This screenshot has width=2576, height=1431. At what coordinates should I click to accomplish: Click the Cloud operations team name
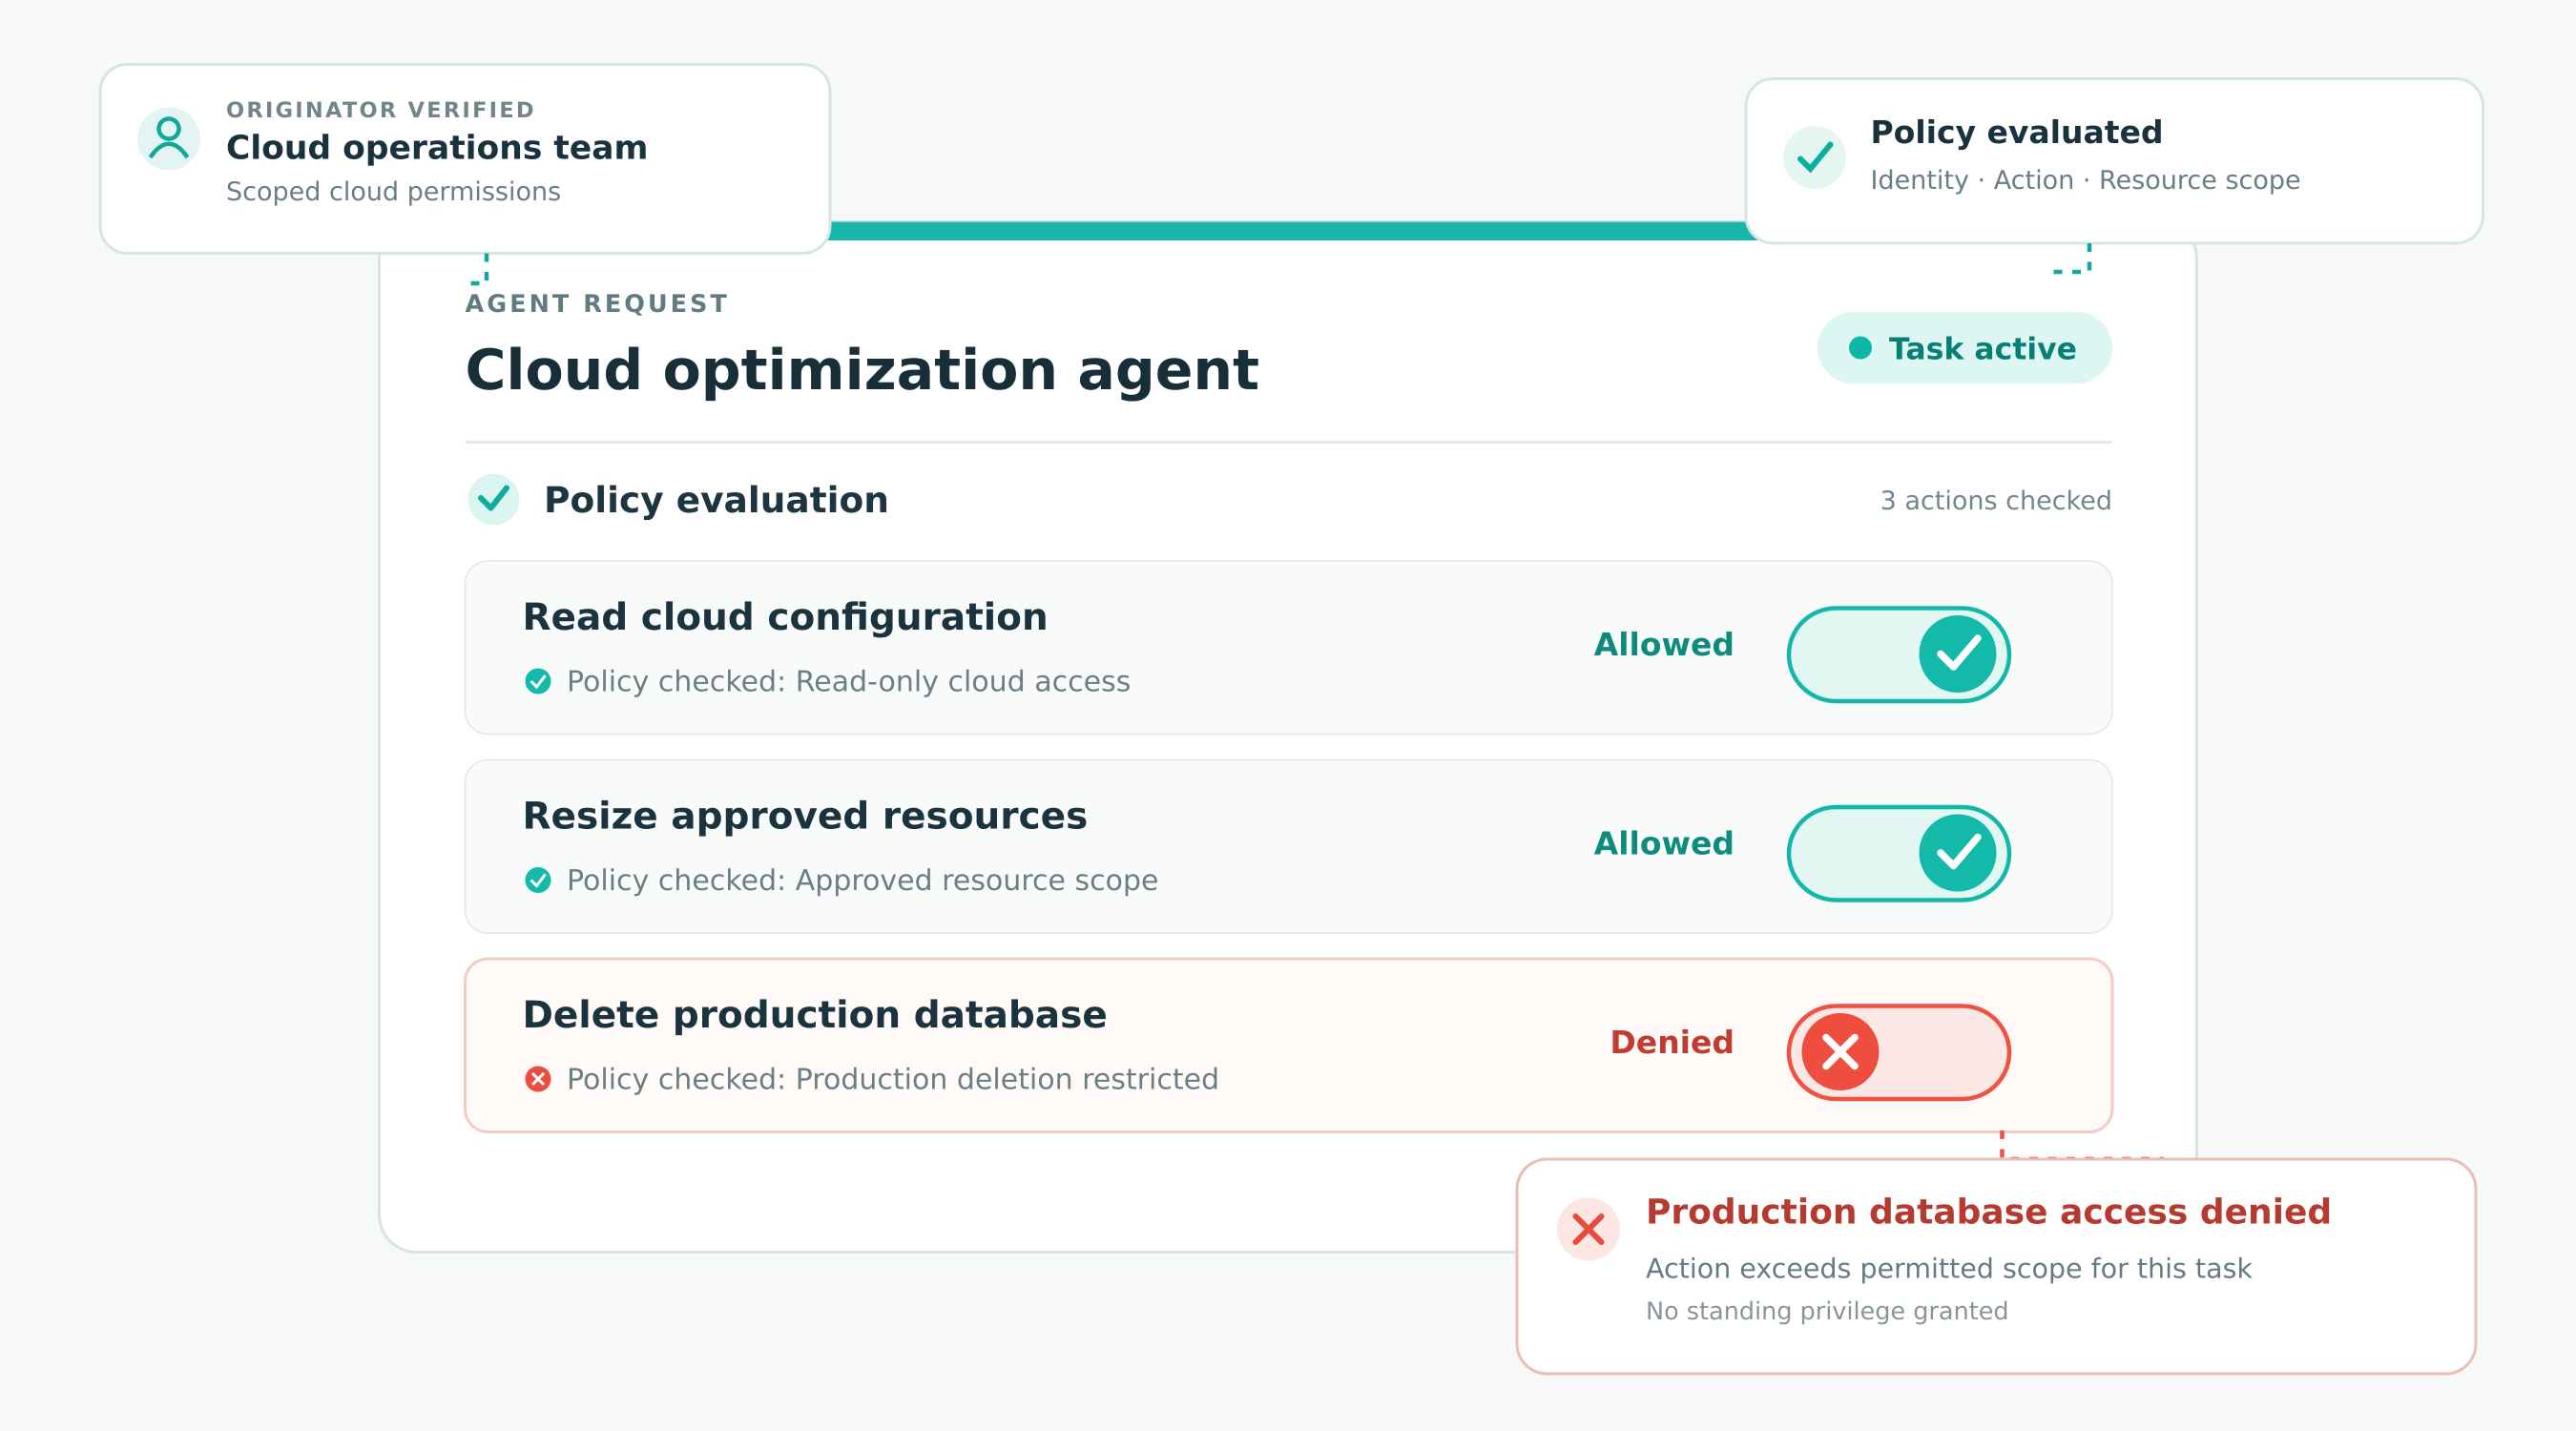436,147
